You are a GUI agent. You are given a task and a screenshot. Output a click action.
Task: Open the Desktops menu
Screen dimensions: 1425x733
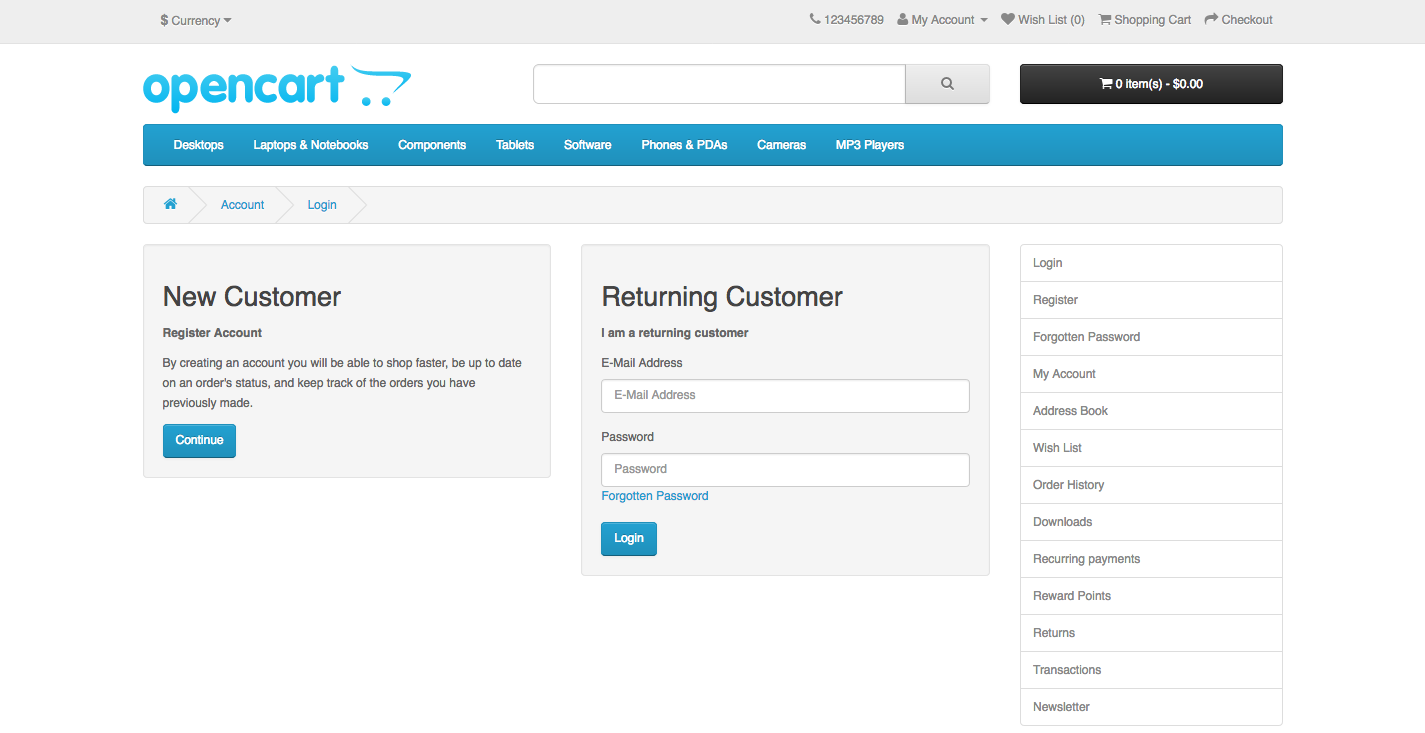[x=198, y=145]
